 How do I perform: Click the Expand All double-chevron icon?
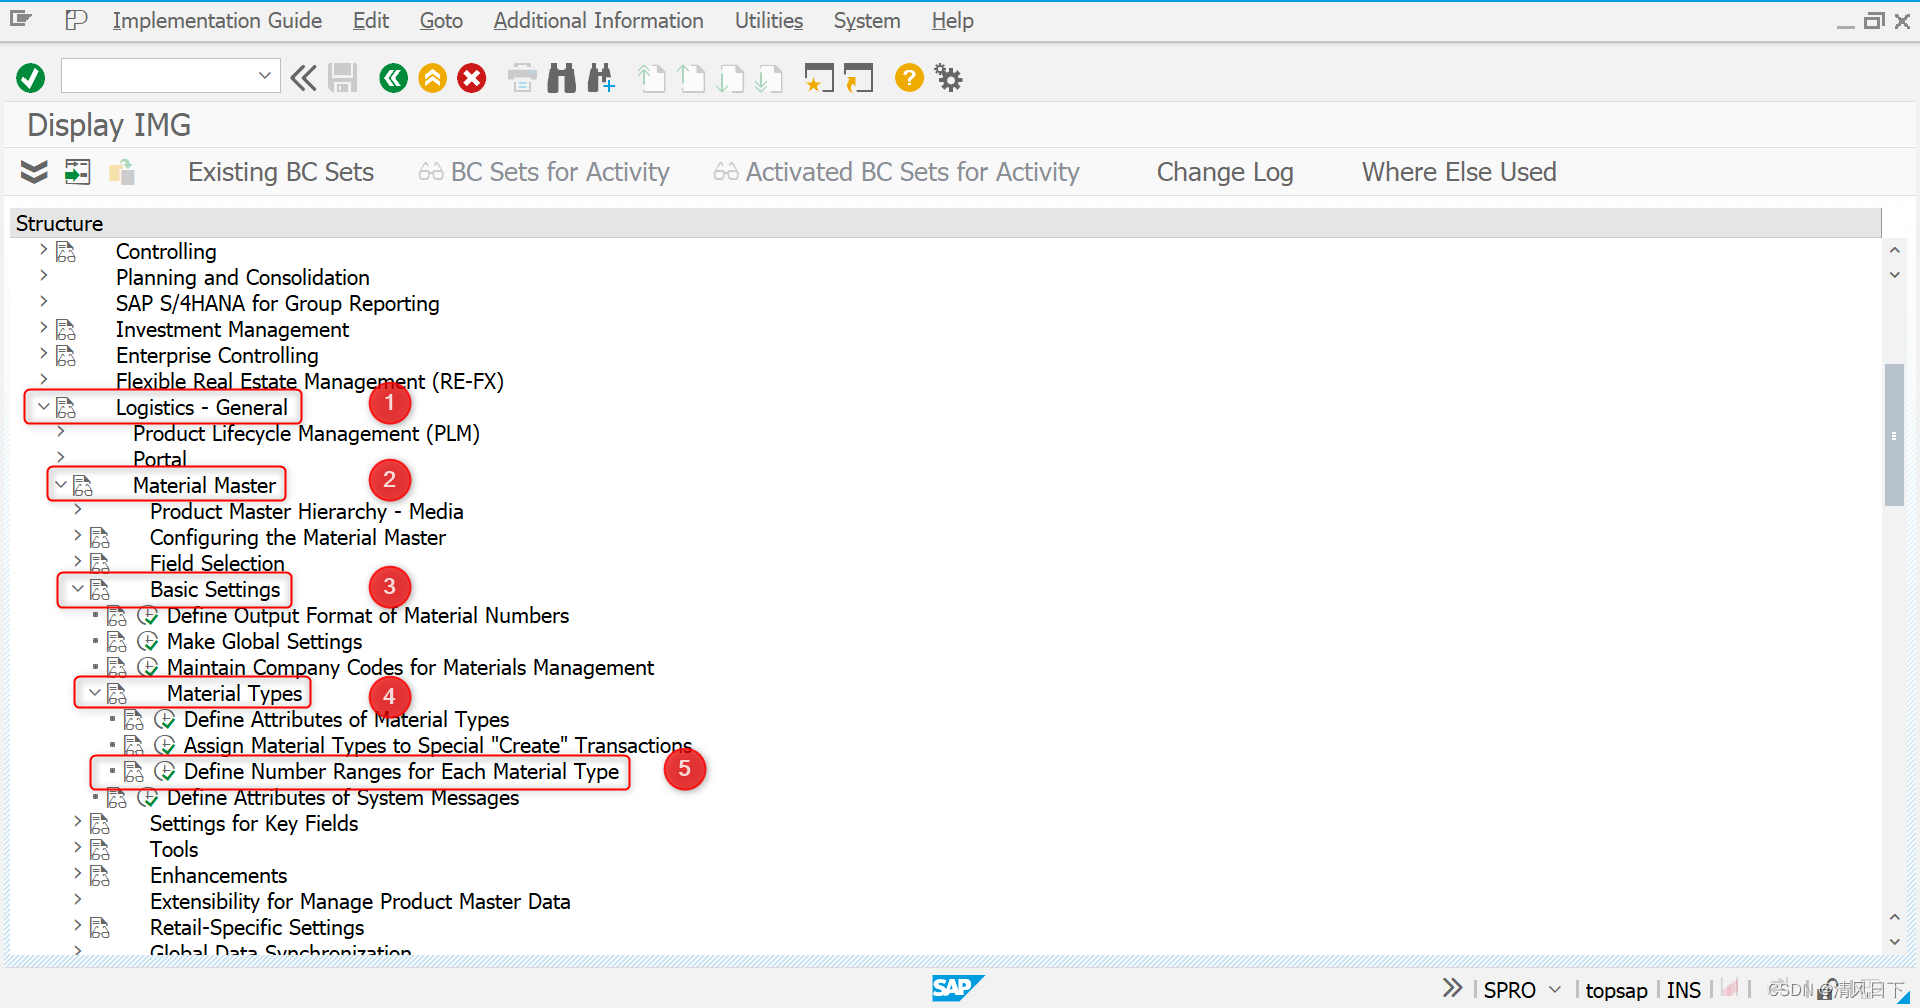34,172
